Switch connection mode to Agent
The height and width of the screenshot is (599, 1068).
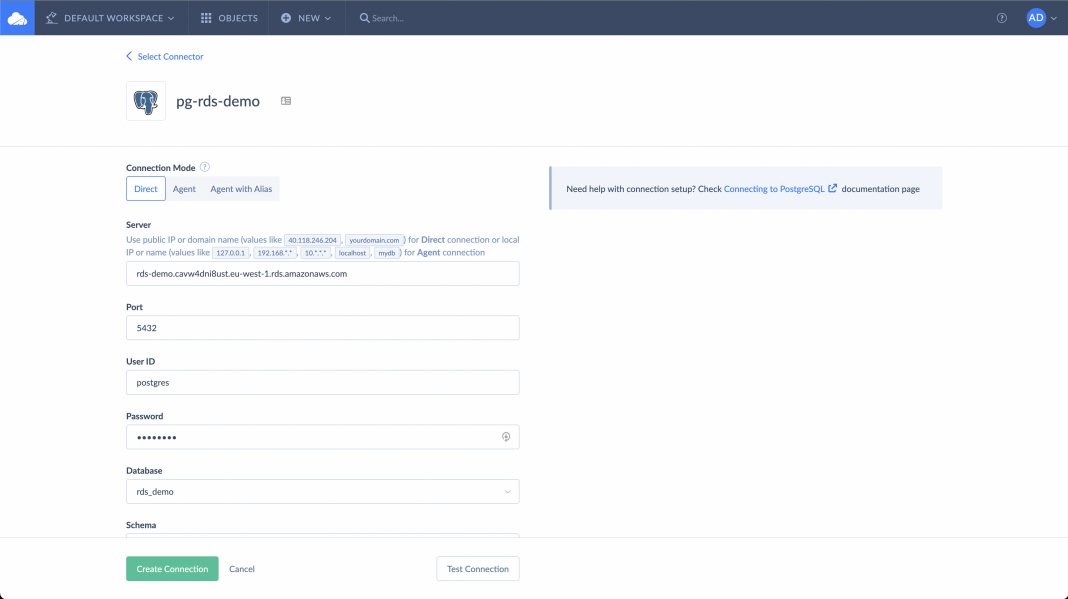184,188
